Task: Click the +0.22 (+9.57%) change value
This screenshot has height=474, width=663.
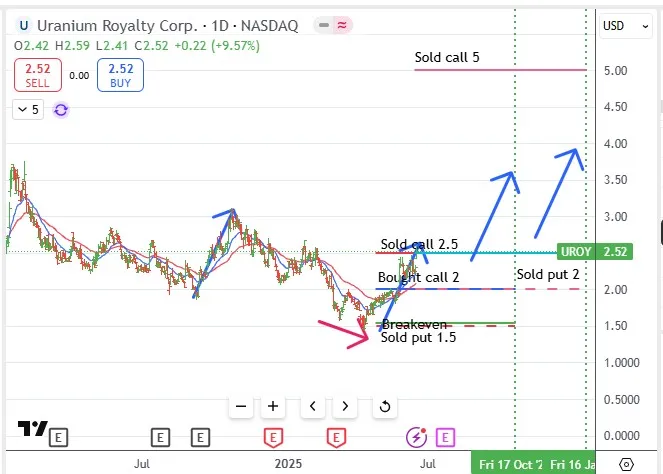Action: click(x=217, y=46)
